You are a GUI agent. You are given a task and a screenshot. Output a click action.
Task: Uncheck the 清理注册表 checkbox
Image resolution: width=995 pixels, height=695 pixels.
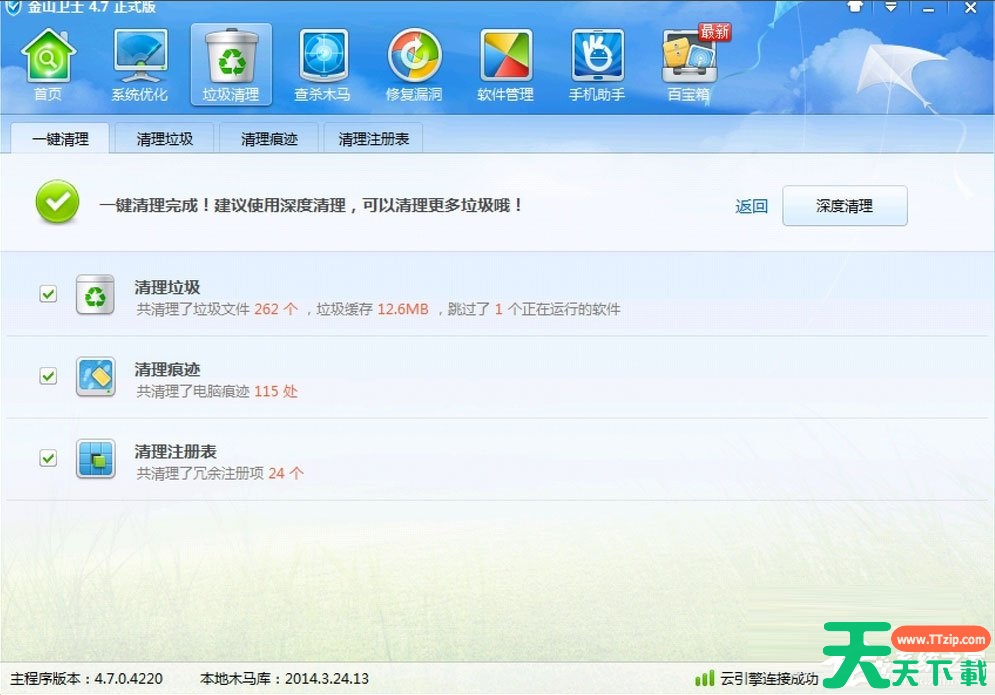click(x=48, y=458)
